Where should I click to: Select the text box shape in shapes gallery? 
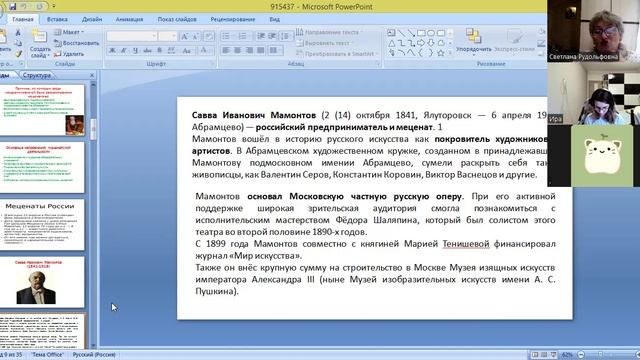coord(391,33)
